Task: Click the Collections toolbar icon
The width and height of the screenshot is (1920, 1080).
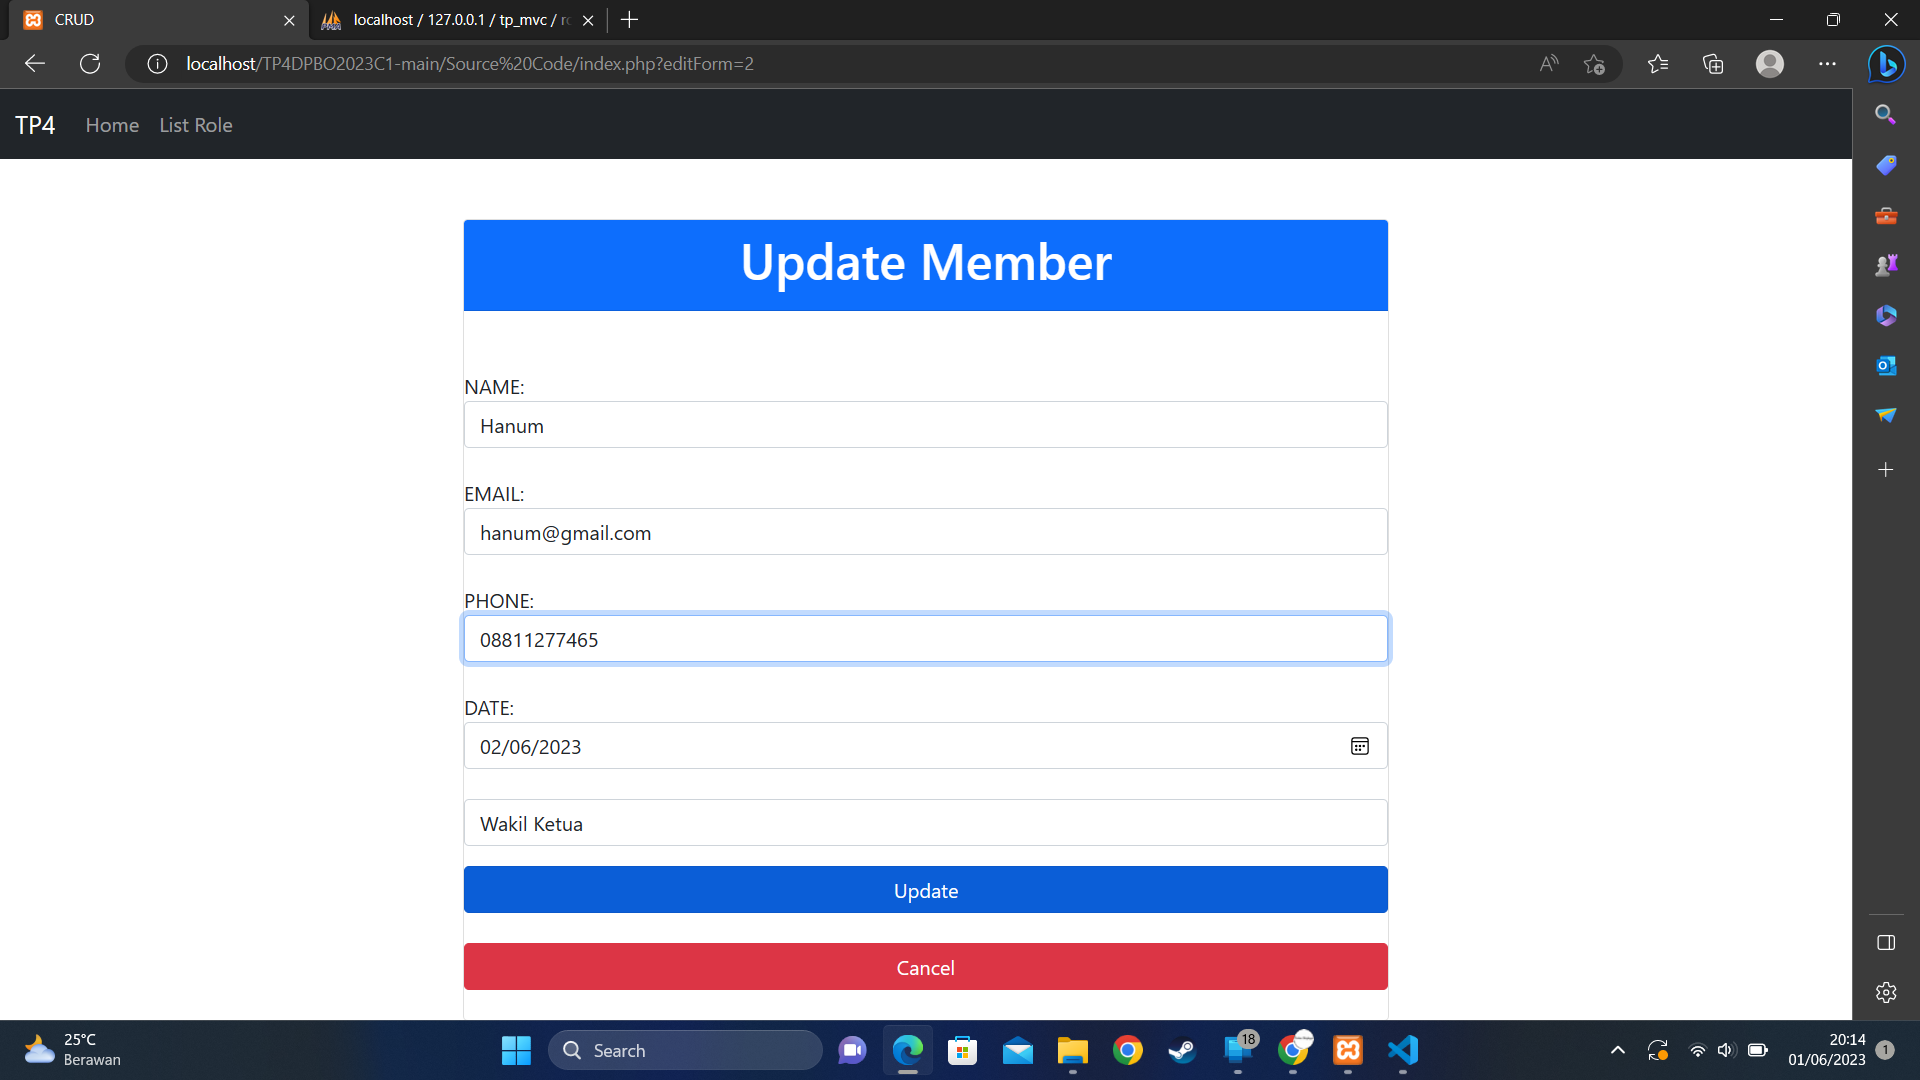Action: click(1713, 64)
